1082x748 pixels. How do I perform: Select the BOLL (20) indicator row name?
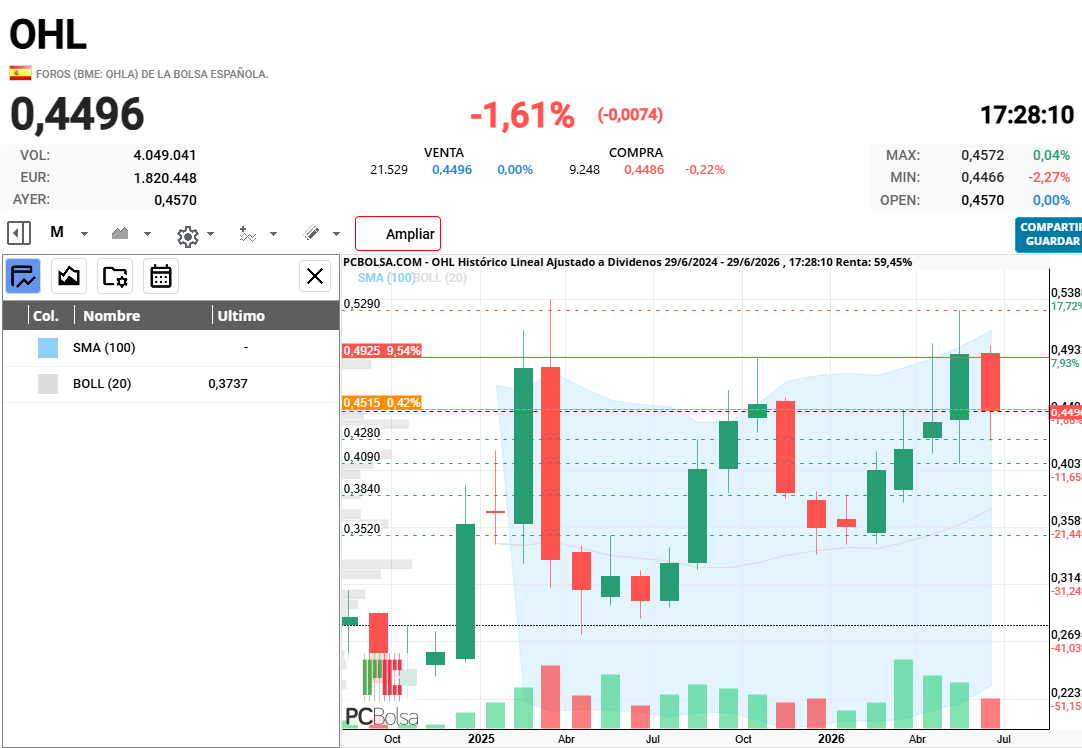[x=102, y=384]
